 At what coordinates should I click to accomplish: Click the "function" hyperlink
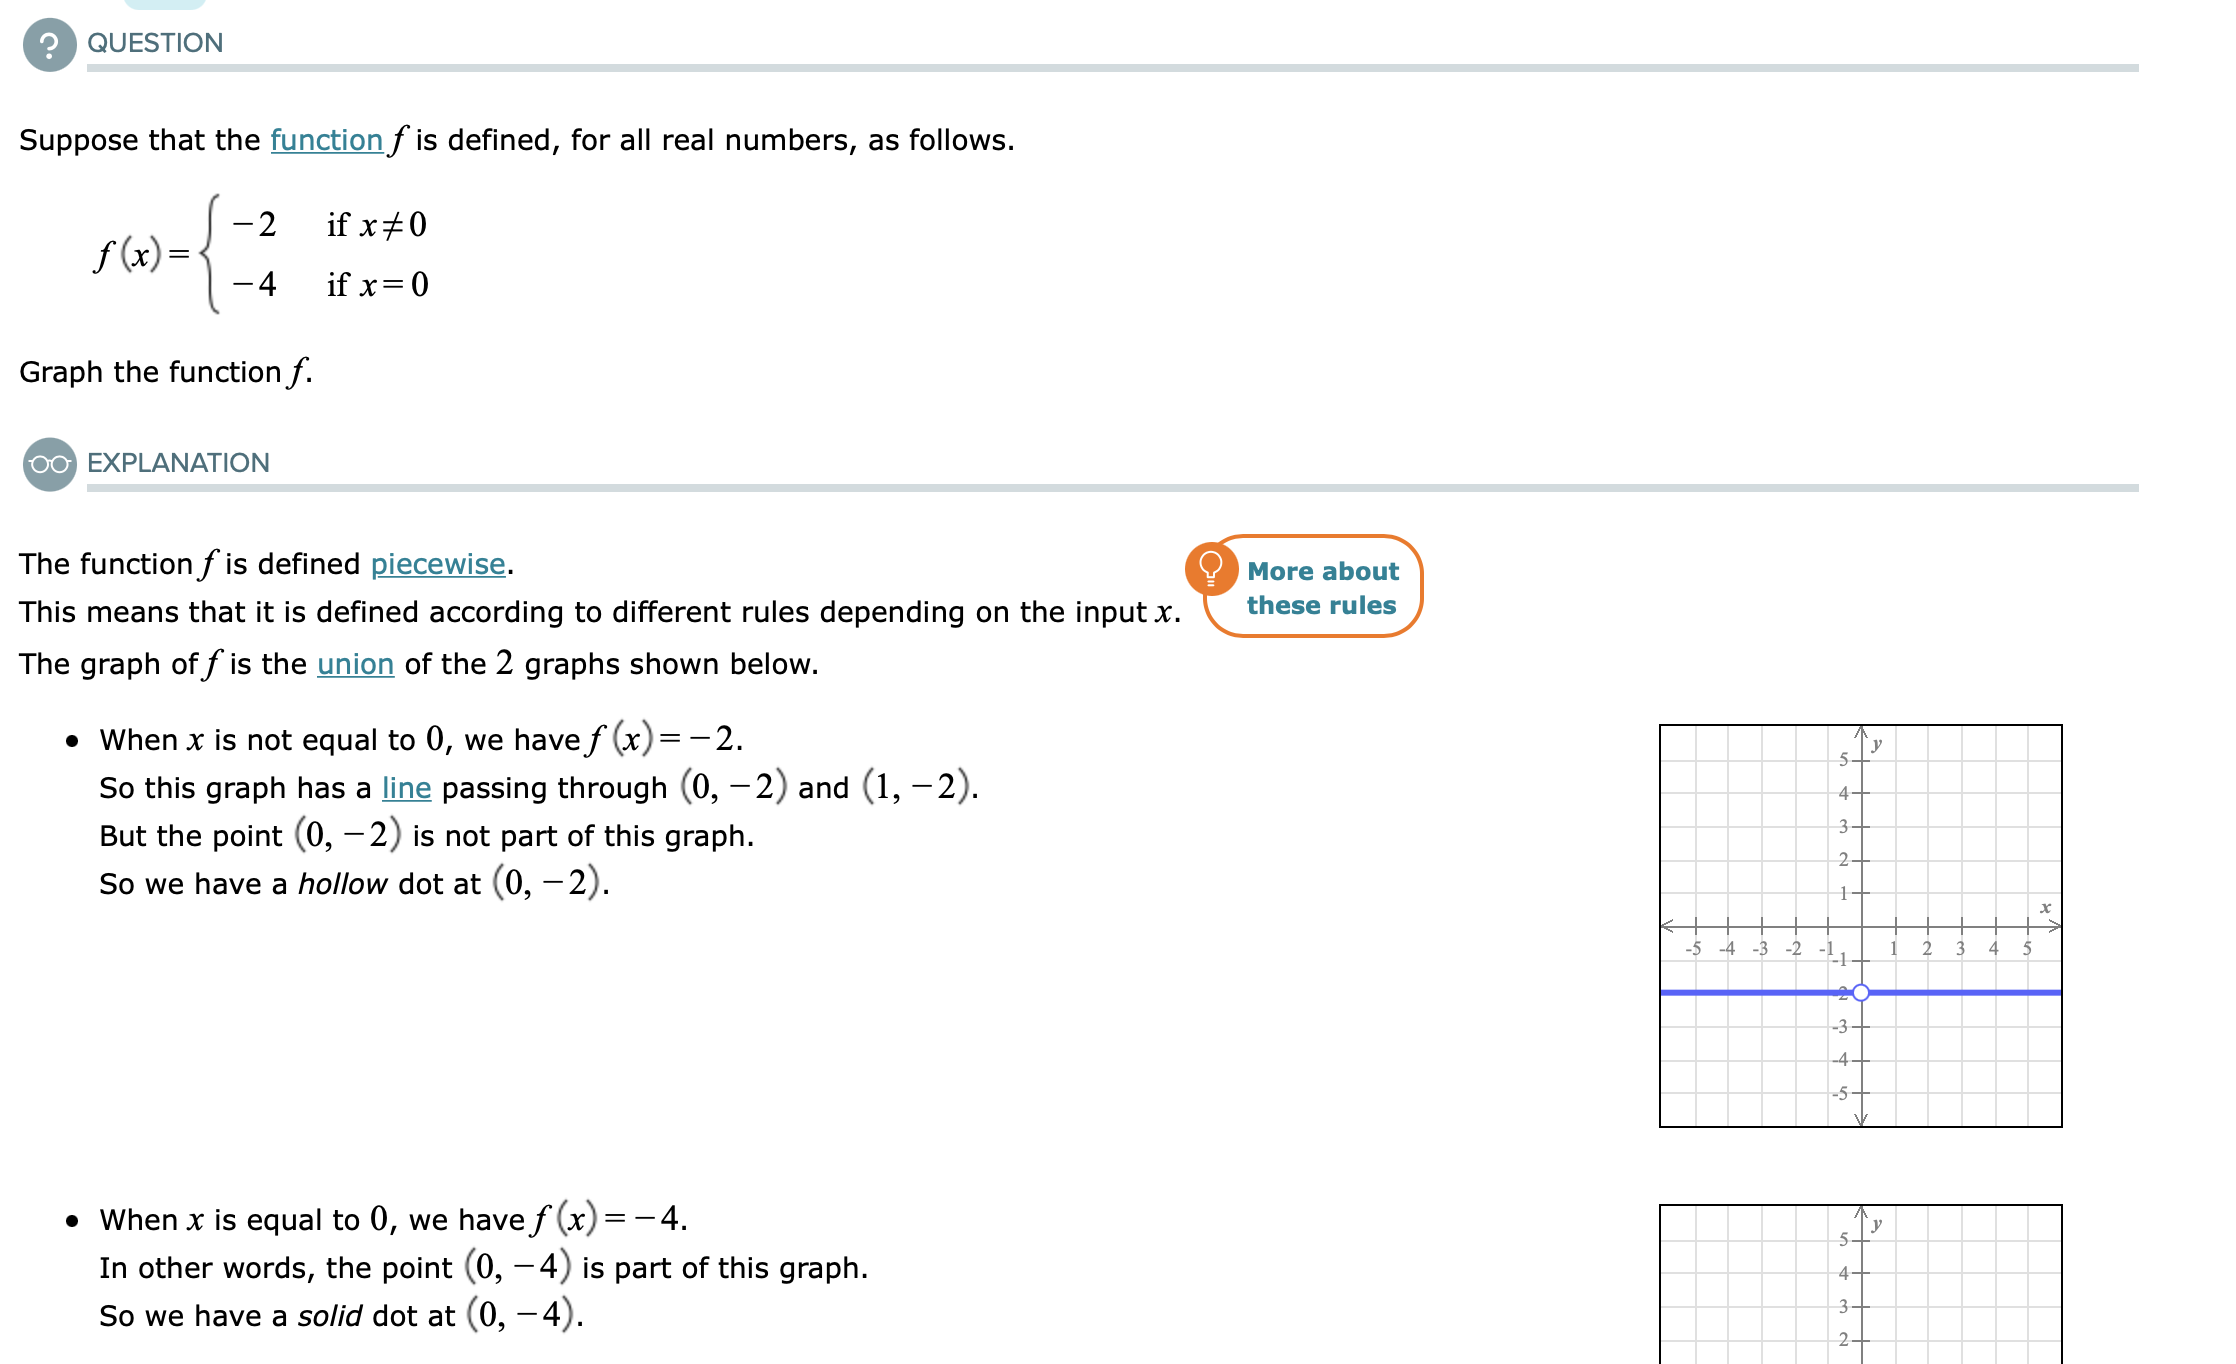click(x=325, y=140)
